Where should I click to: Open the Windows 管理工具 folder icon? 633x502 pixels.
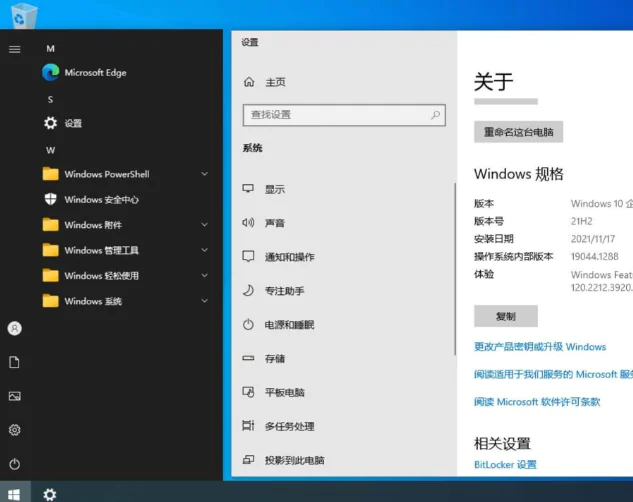(50, 250)
